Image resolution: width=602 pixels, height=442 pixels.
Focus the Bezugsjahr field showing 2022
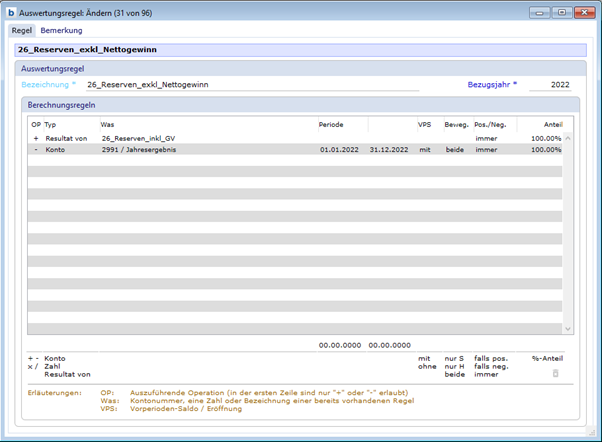(x=550, y=85)
